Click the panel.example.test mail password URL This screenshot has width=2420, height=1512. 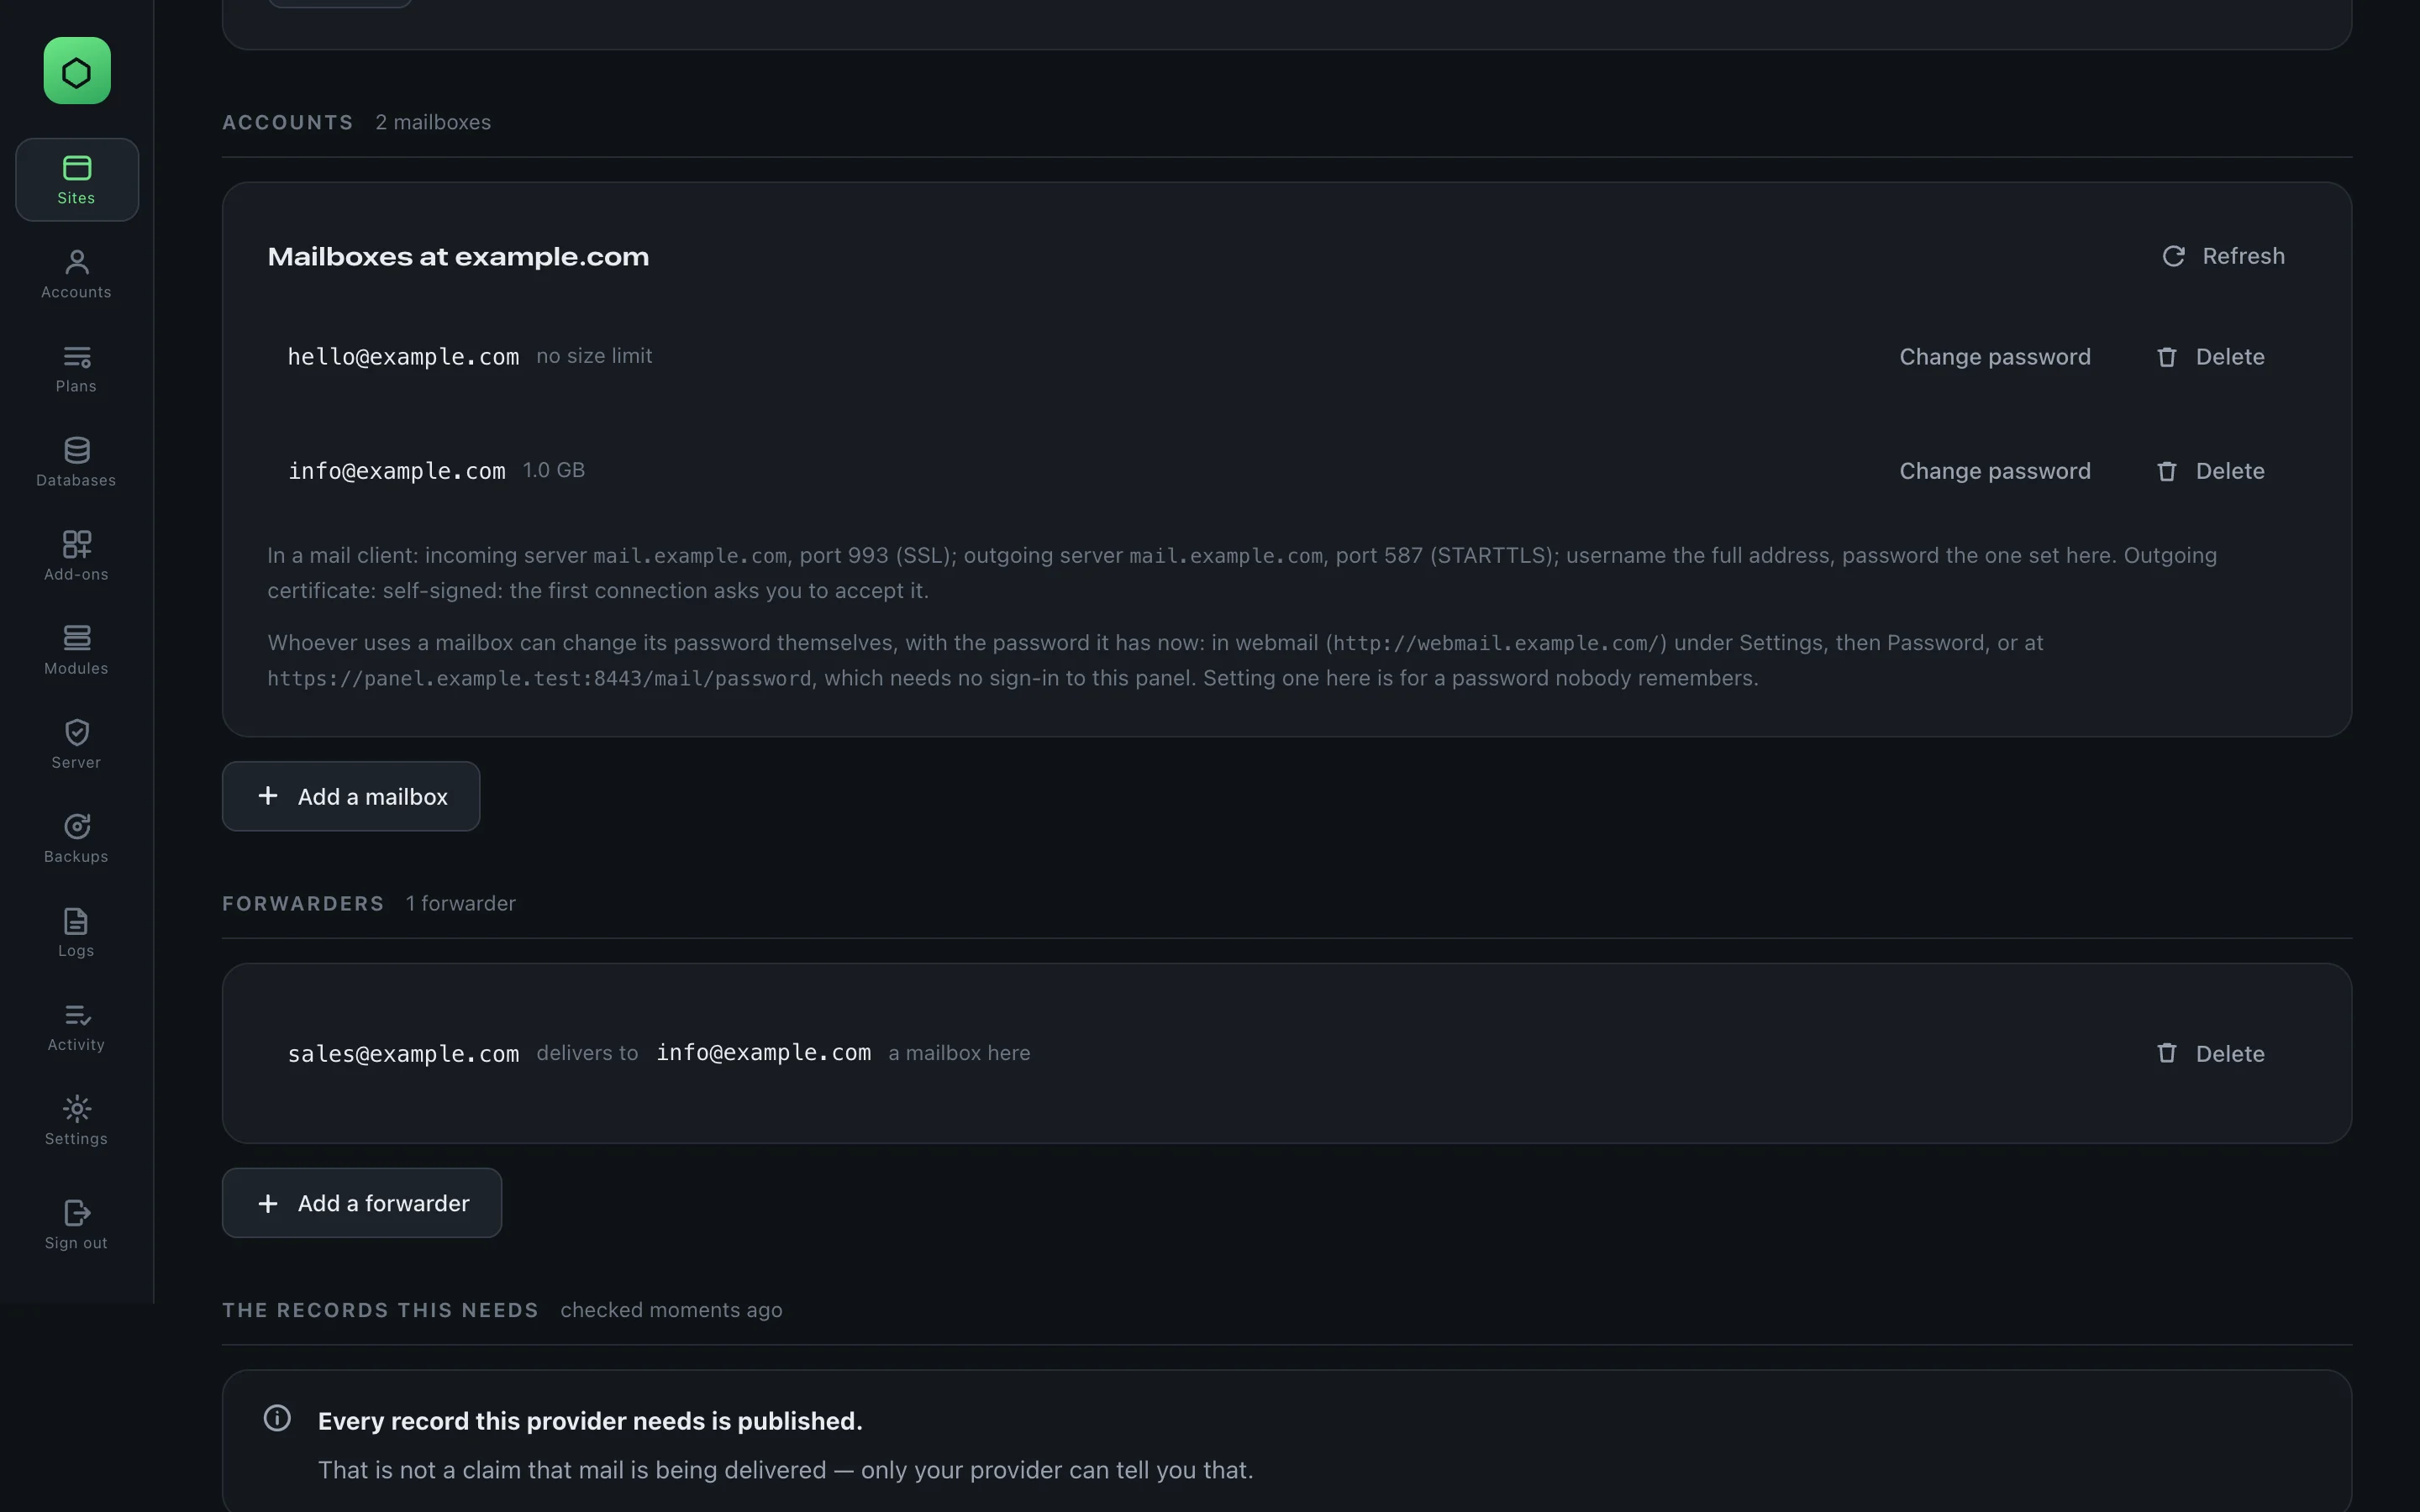[x=539, y=679]
